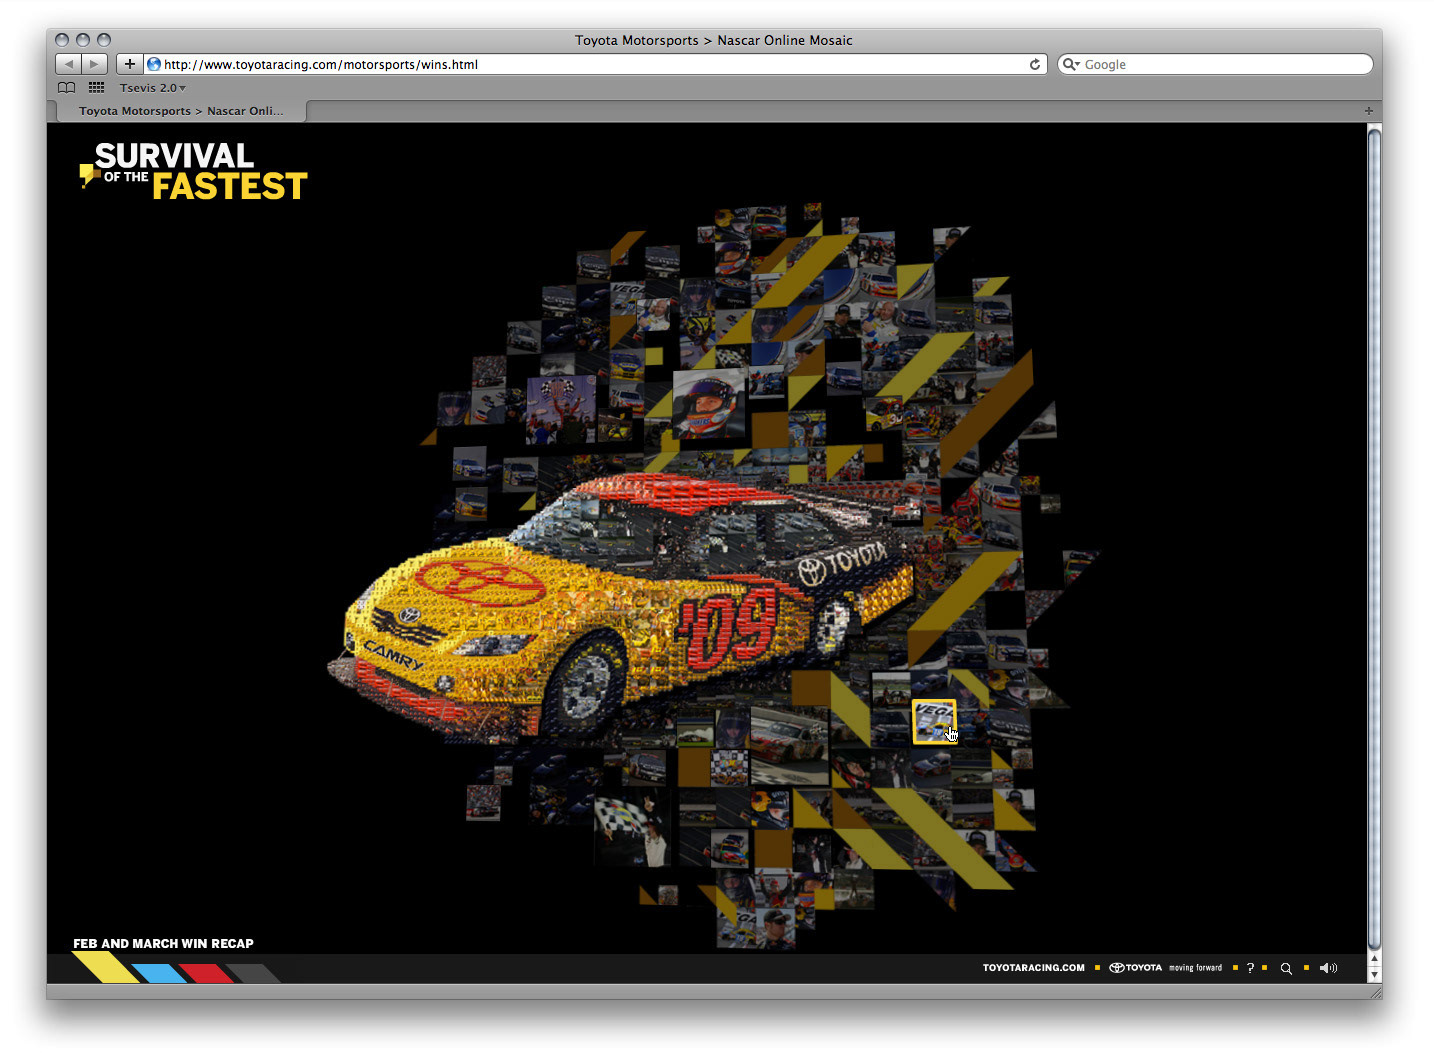
Task: Open the Google search magnifier dropdown
Action: pos(1071,64)
